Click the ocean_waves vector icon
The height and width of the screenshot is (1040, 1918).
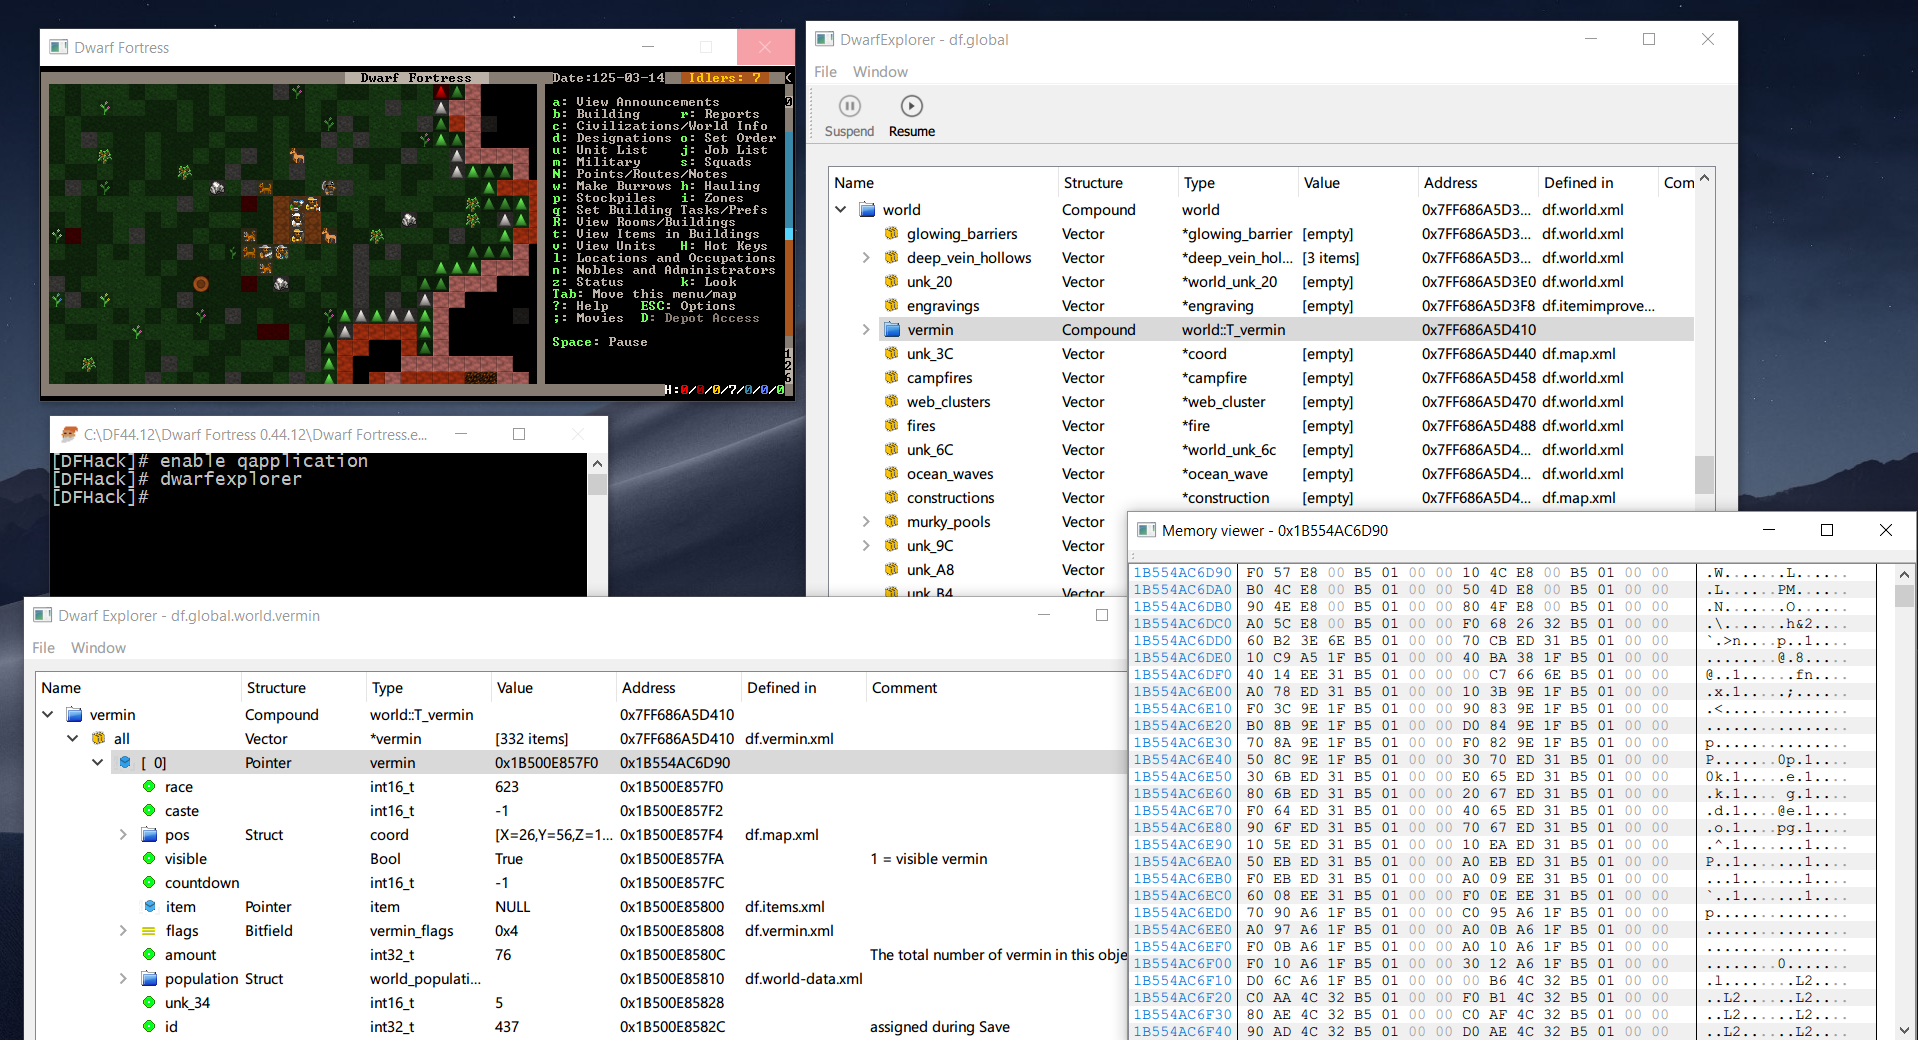pos(891,474)
